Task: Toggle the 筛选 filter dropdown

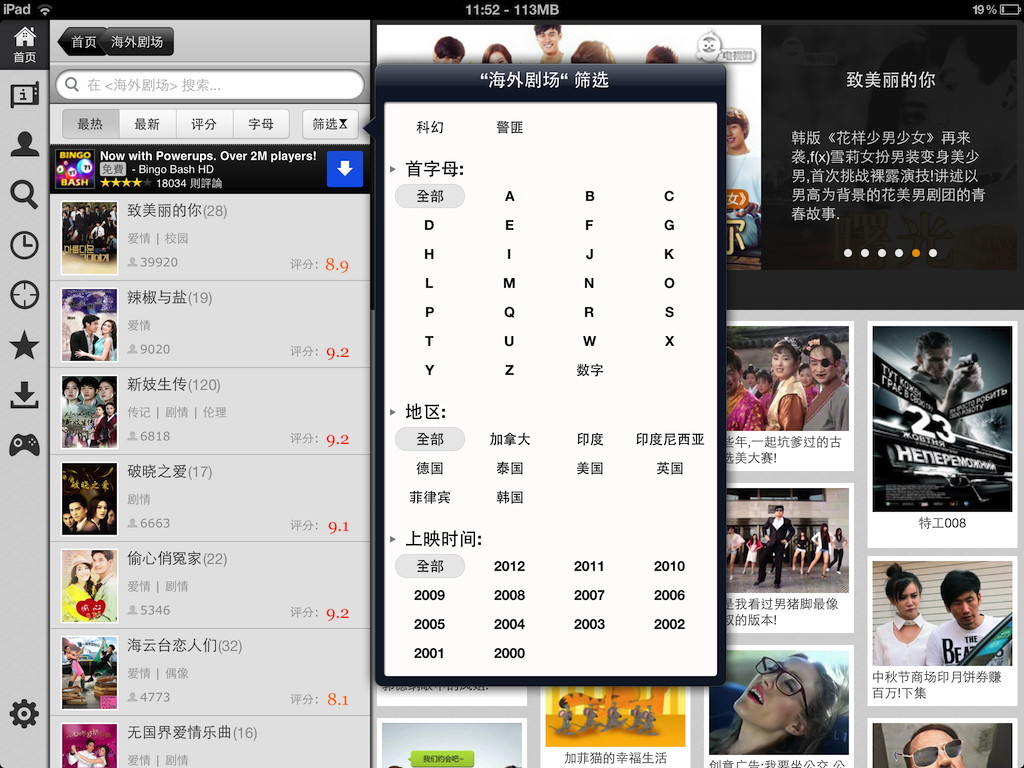Action: click(330, 124)
